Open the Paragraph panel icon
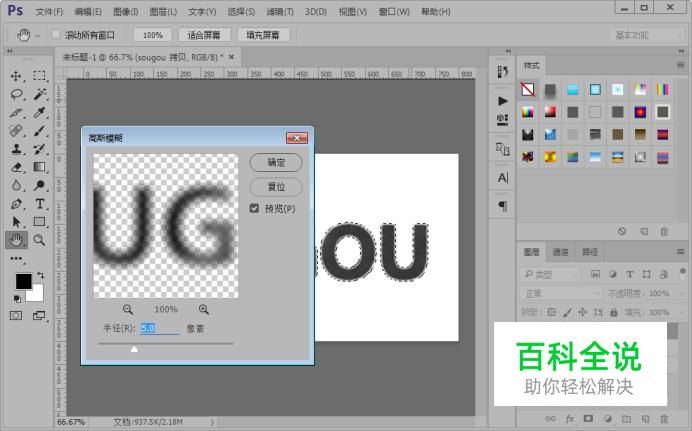Screen dimensions: 692x431 [502, 206]
